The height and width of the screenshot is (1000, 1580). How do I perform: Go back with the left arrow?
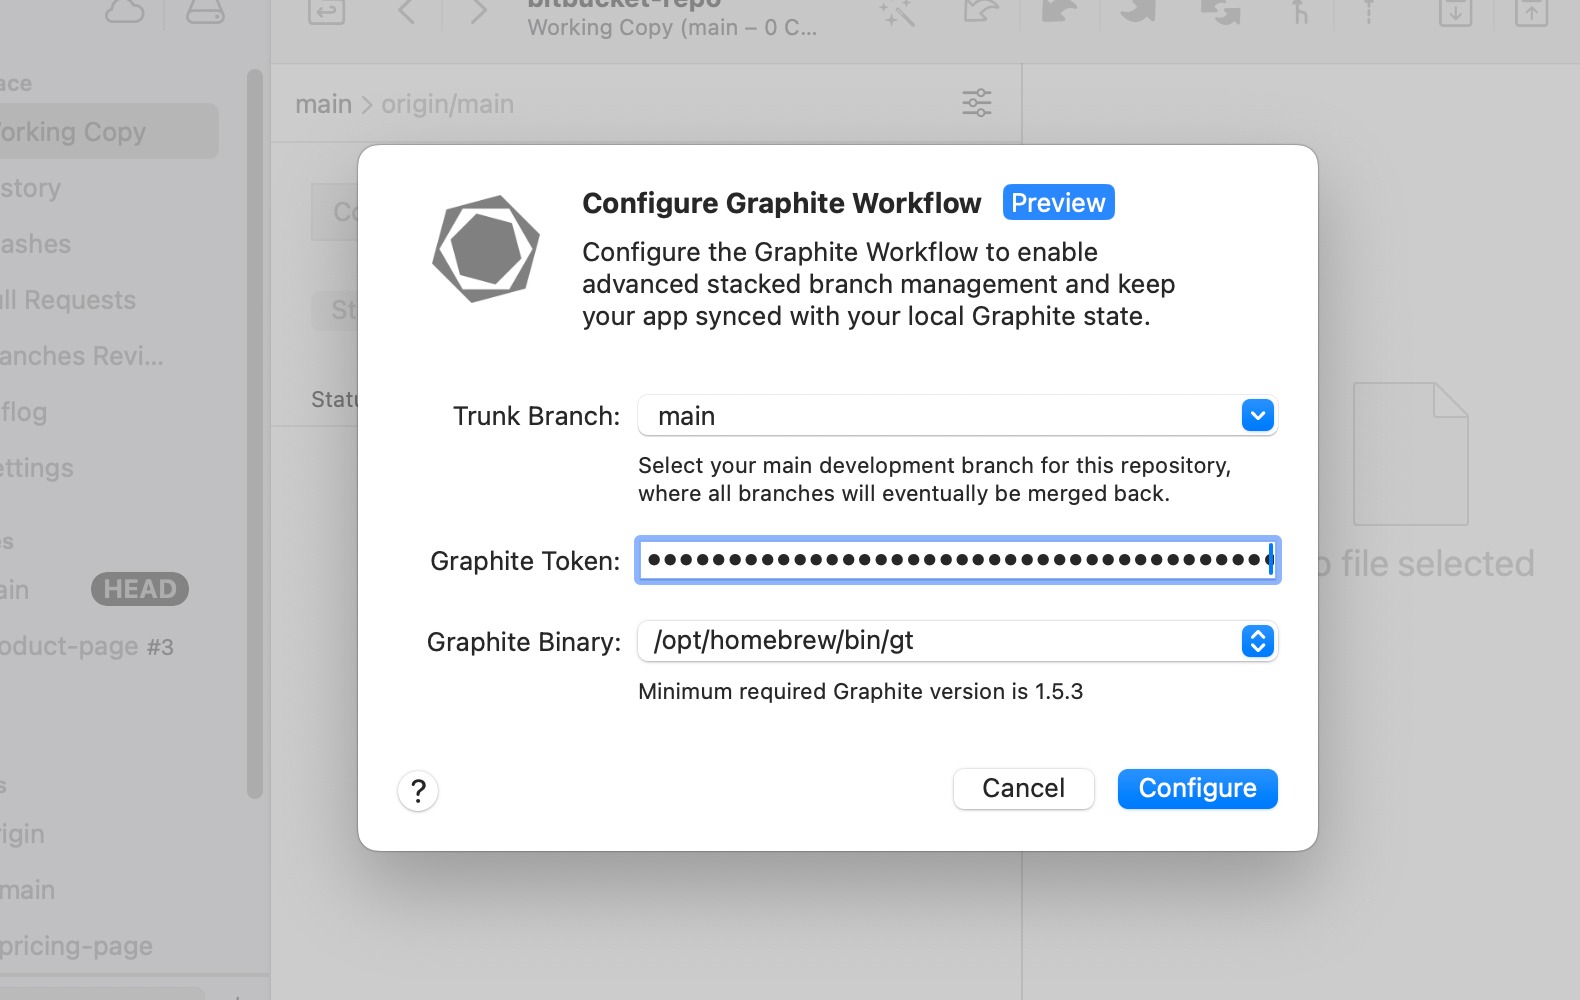(406, 12)
